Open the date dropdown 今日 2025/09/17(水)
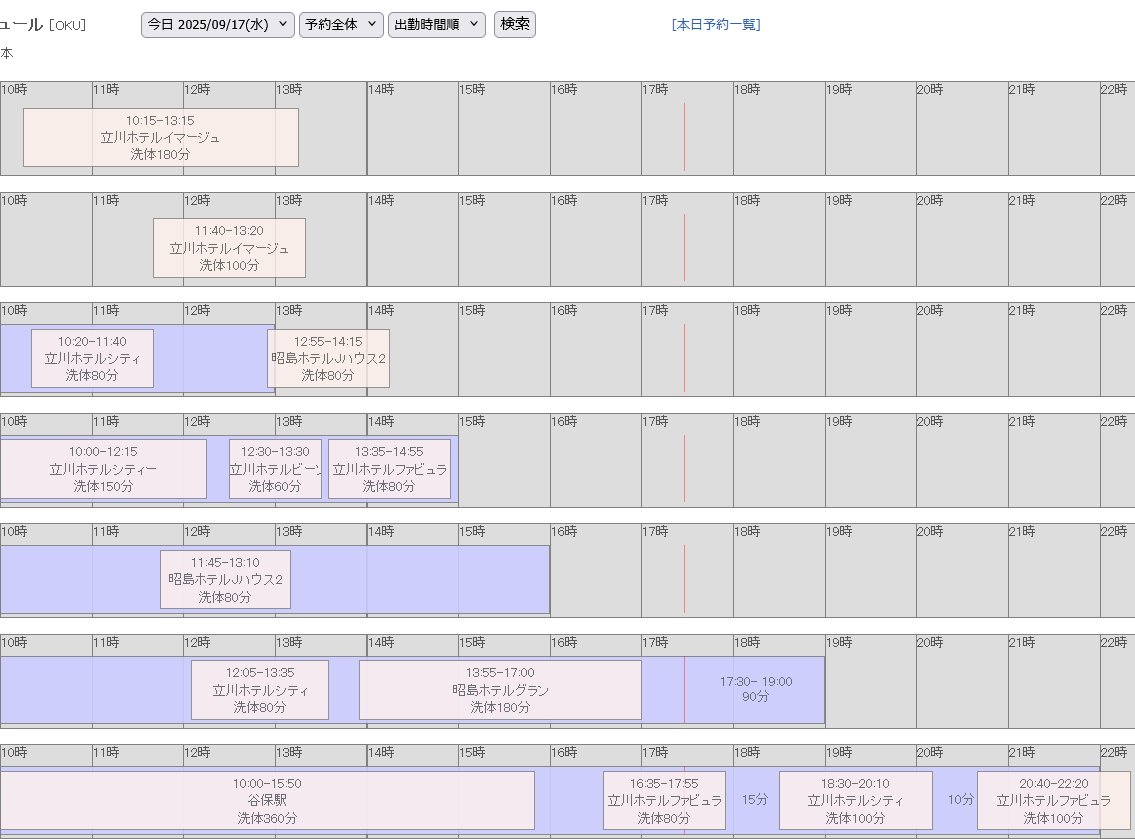Image resolution: width=1135 pixels, height=839 pixels. click(217, 25)
